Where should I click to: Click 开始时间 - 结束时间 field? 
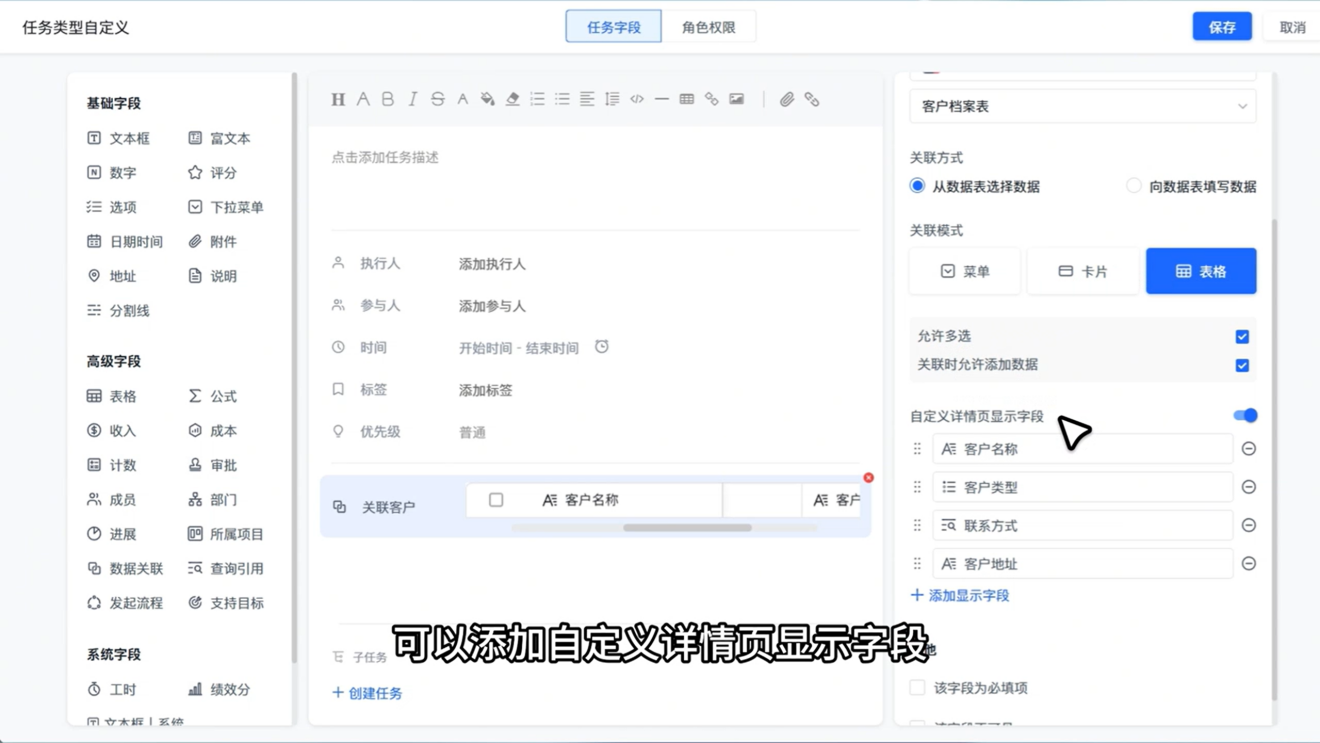[518, 348]
